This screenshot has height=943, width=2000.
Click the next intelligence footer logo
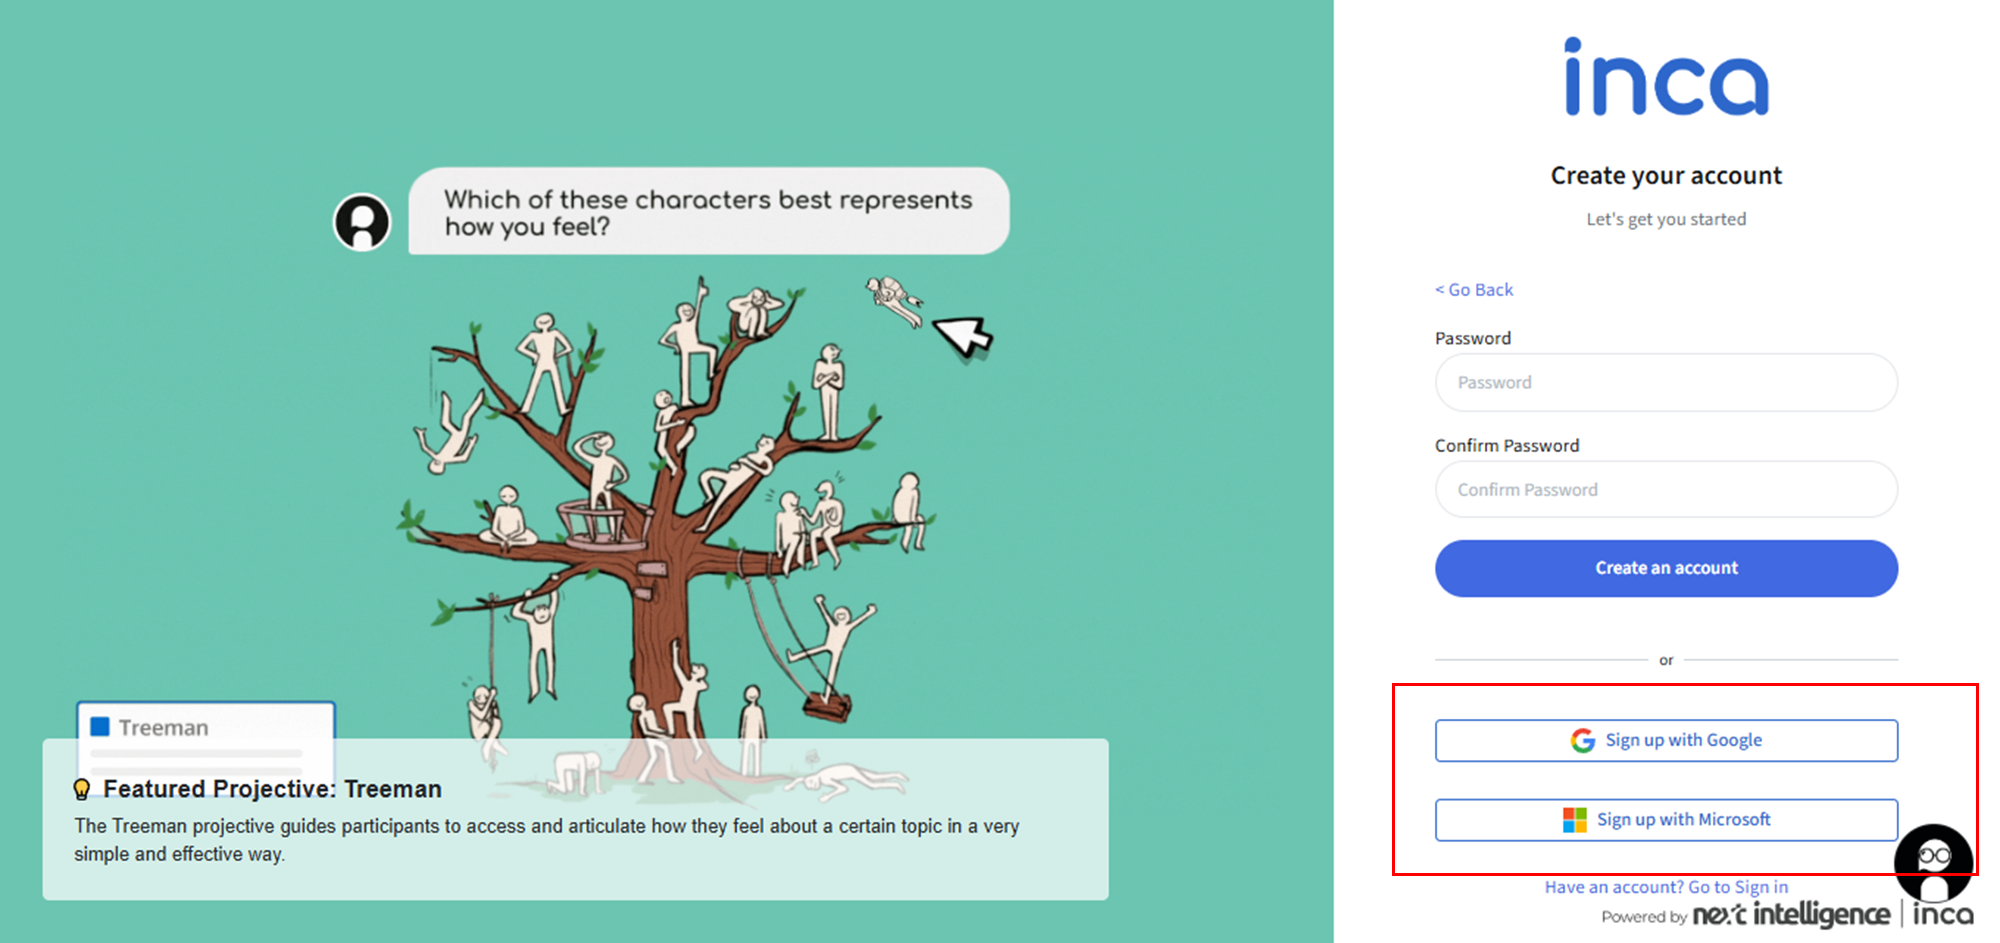(1790, 915)
